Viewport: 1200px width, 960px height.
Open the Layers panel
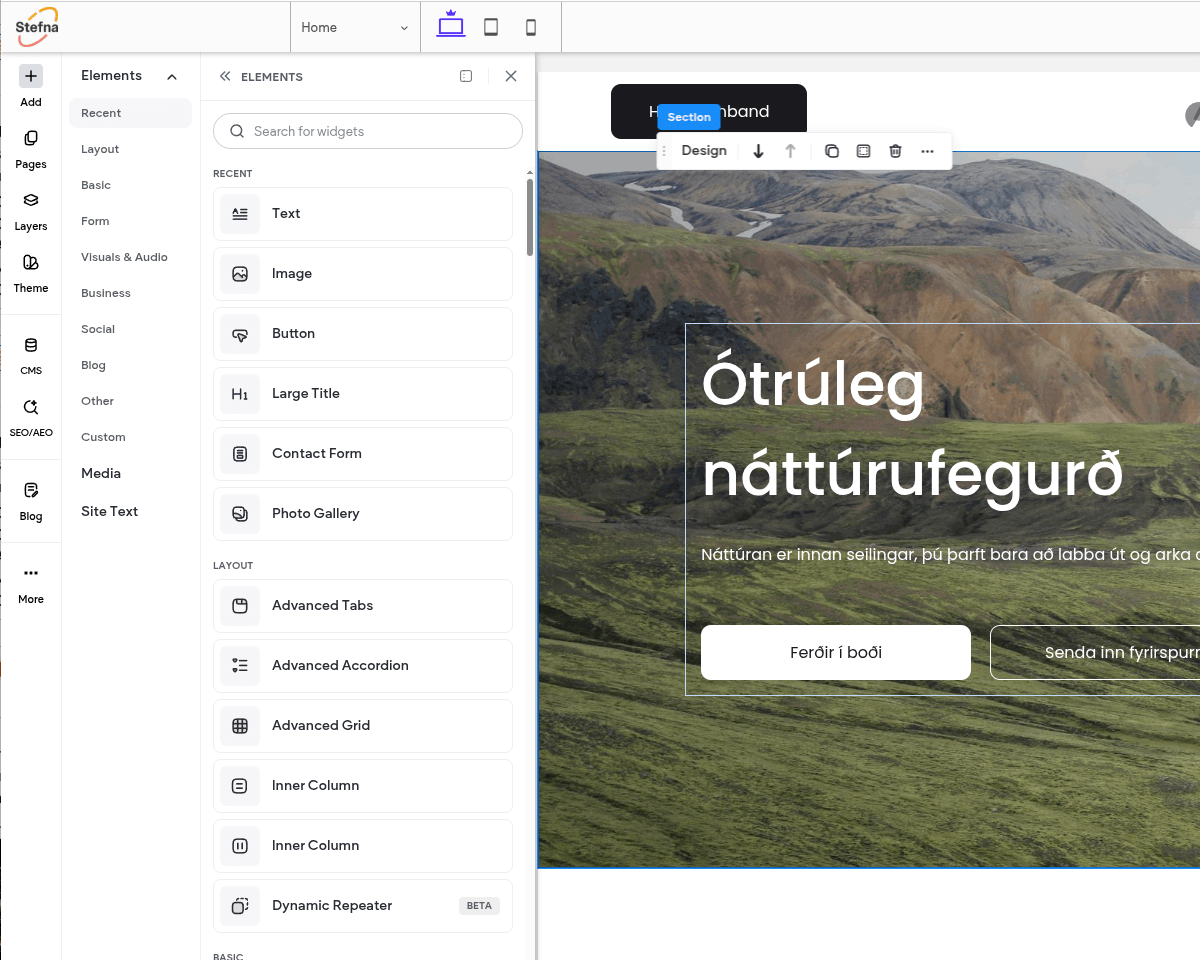coord(31,211)
